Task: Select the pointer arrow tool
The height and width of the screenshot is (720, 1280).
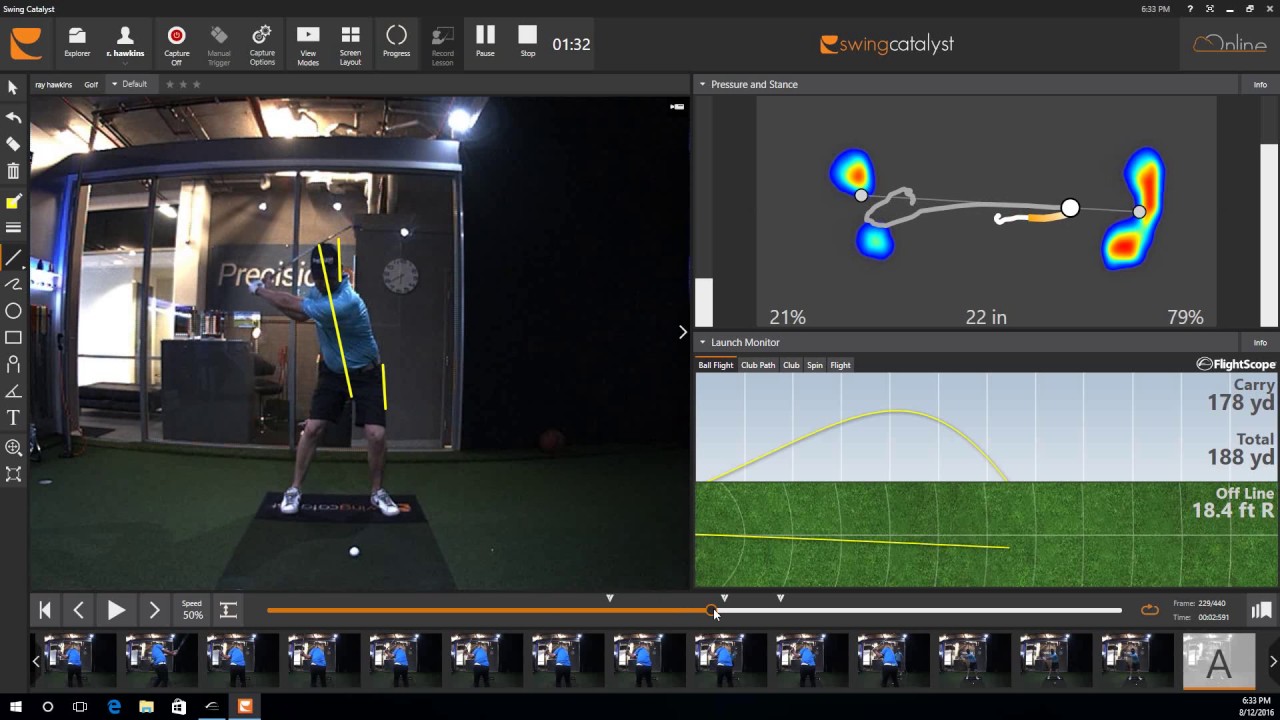Action: tap(13, 88)
